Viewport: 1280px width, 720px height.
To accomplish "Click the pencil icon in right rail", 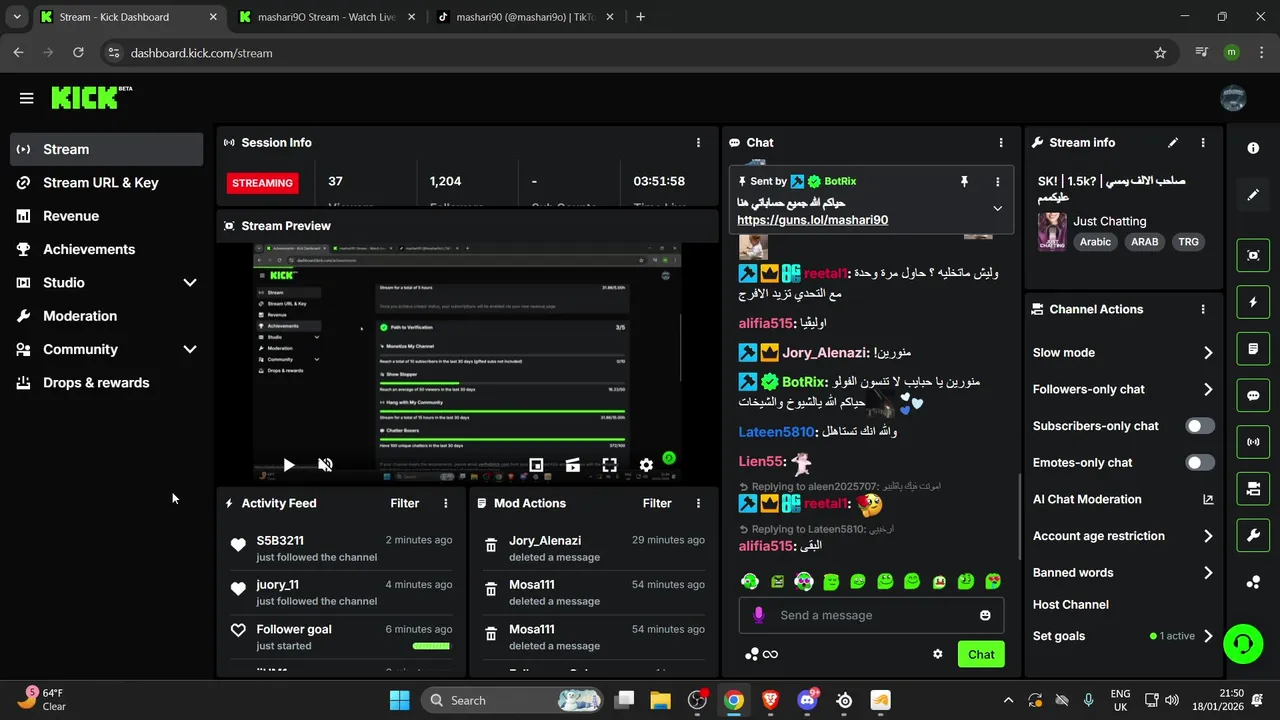I will click(1253, 195).
